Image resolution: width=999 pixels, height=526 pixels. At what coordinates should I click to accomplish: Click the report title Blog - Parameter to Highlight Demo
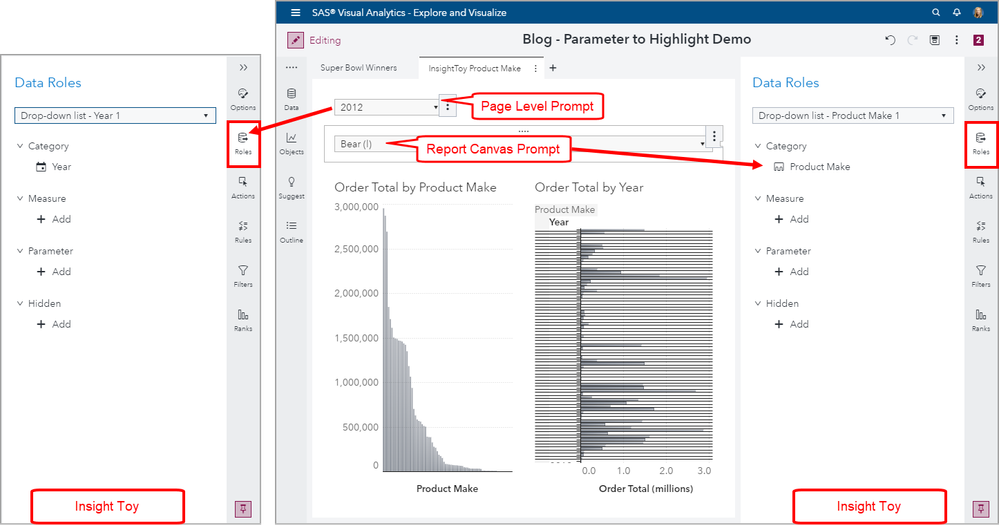(x=636, y=39)
